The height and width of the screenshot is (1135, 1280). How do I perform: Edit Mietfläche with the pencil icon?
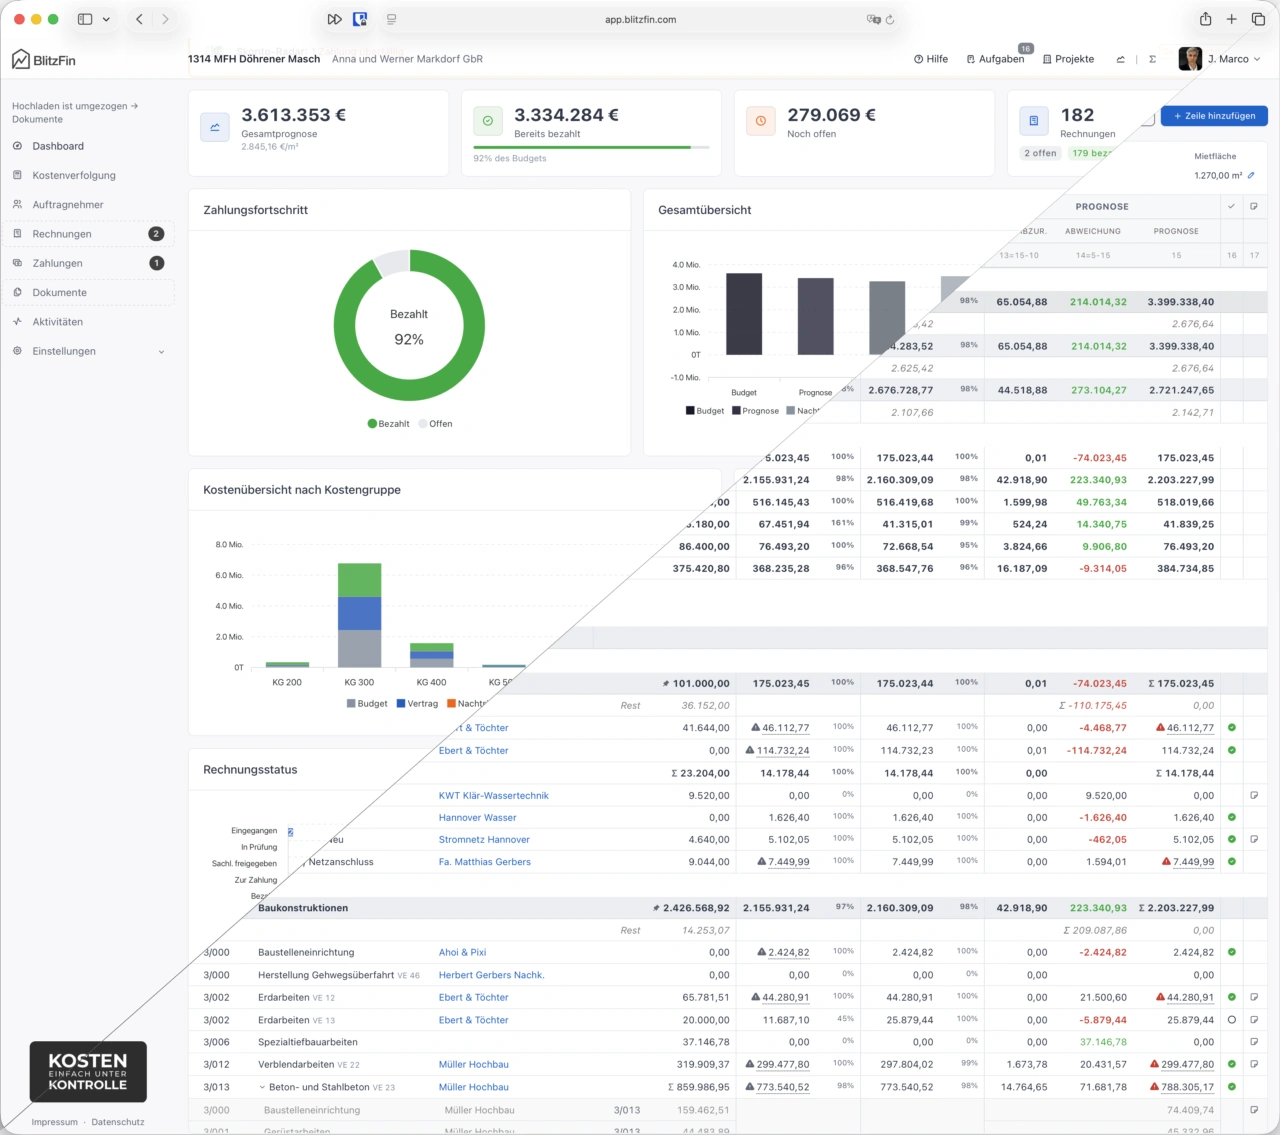pyautogui.click(x=1251, y=175)
